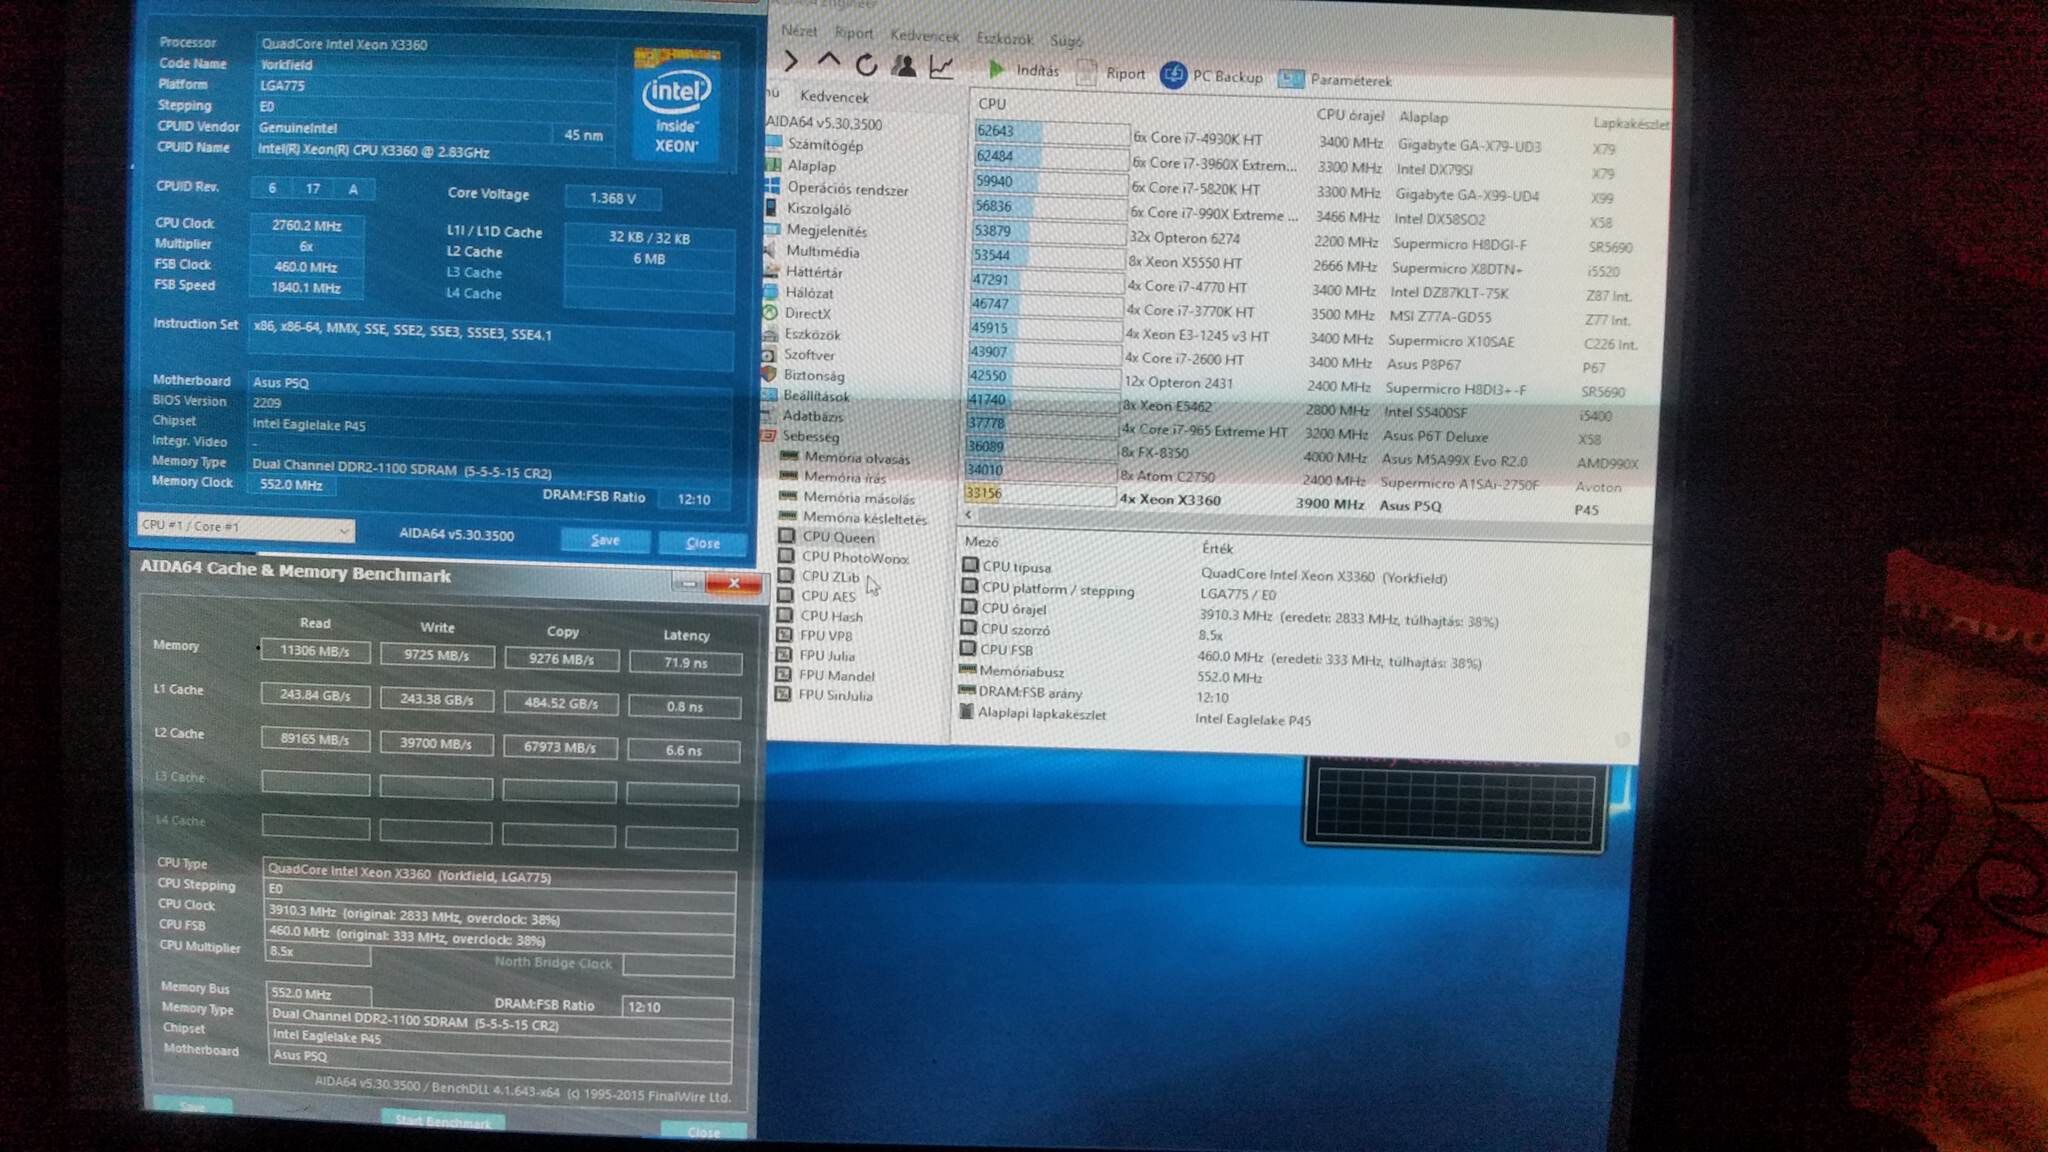This screenshot has height=1152, width=2048.
Task: Click the Memória olvasás memory chip icon
Action: (789, 457)
